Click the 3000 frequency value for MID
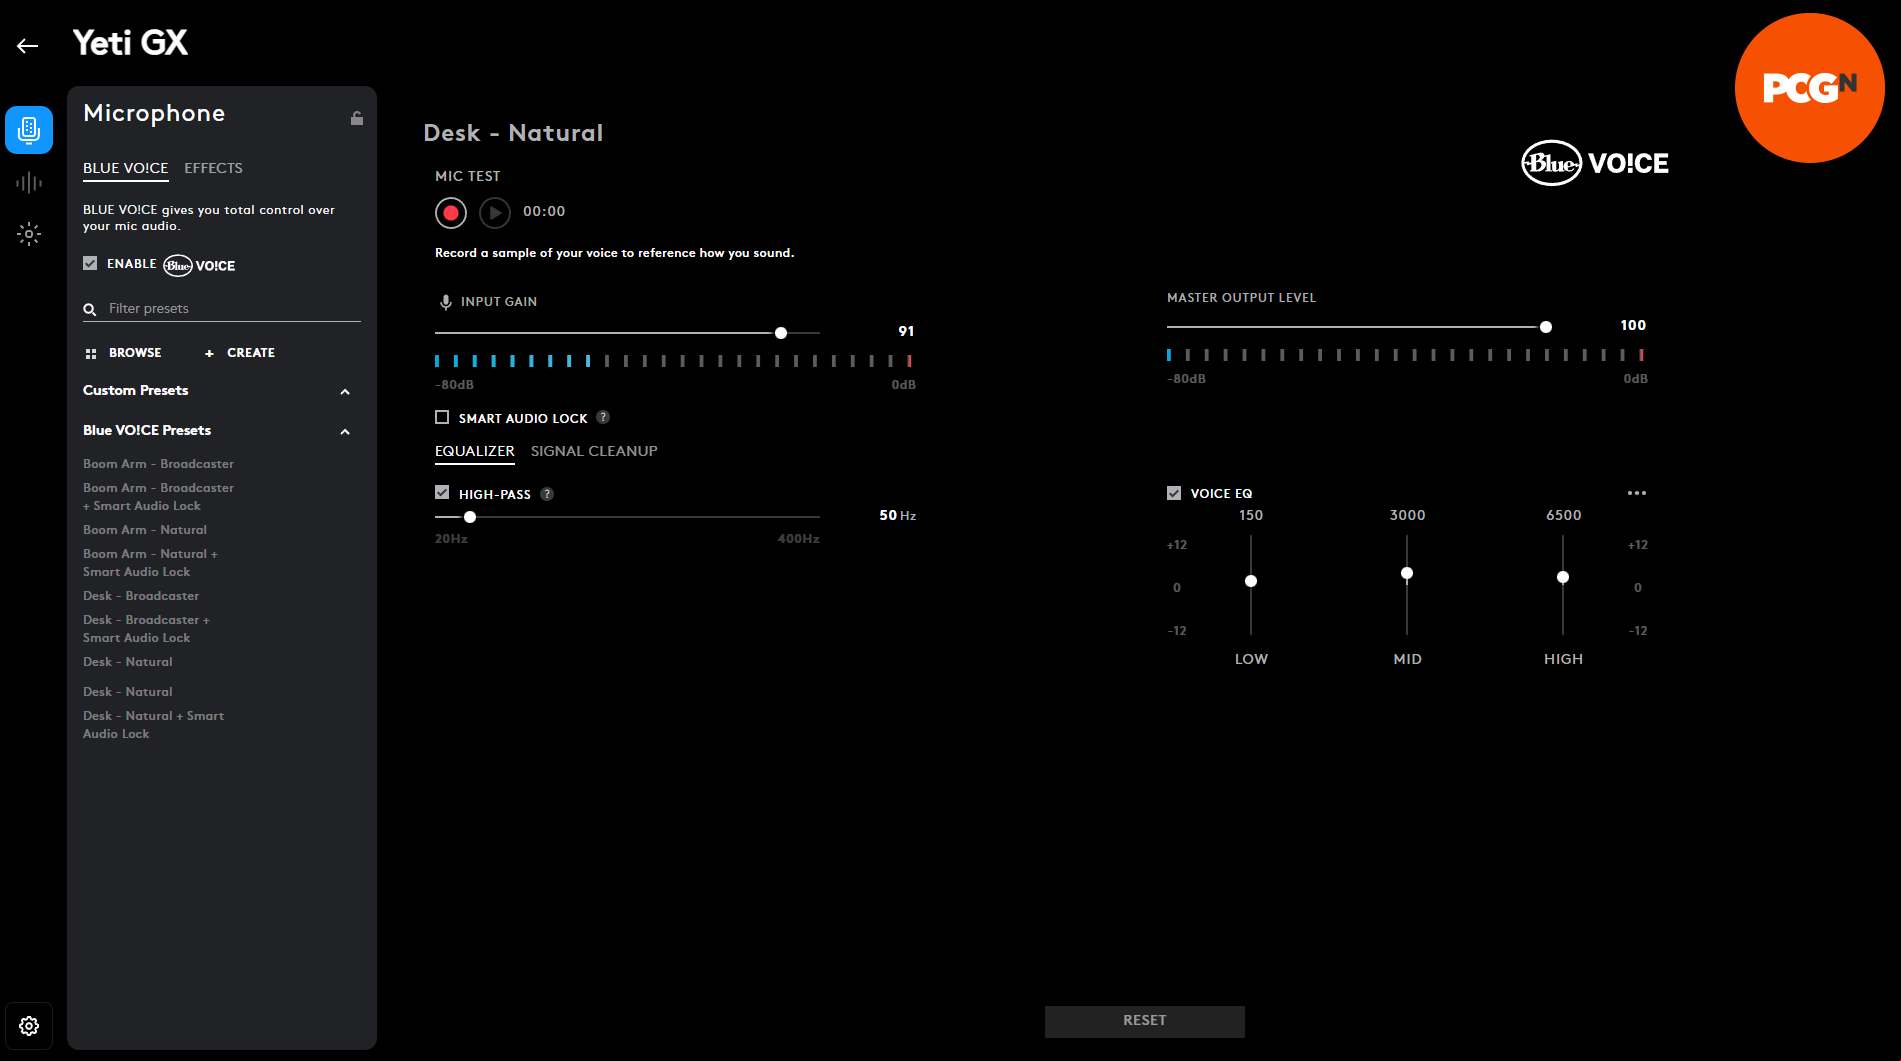1901x1061 pixels. (1407, 515)
